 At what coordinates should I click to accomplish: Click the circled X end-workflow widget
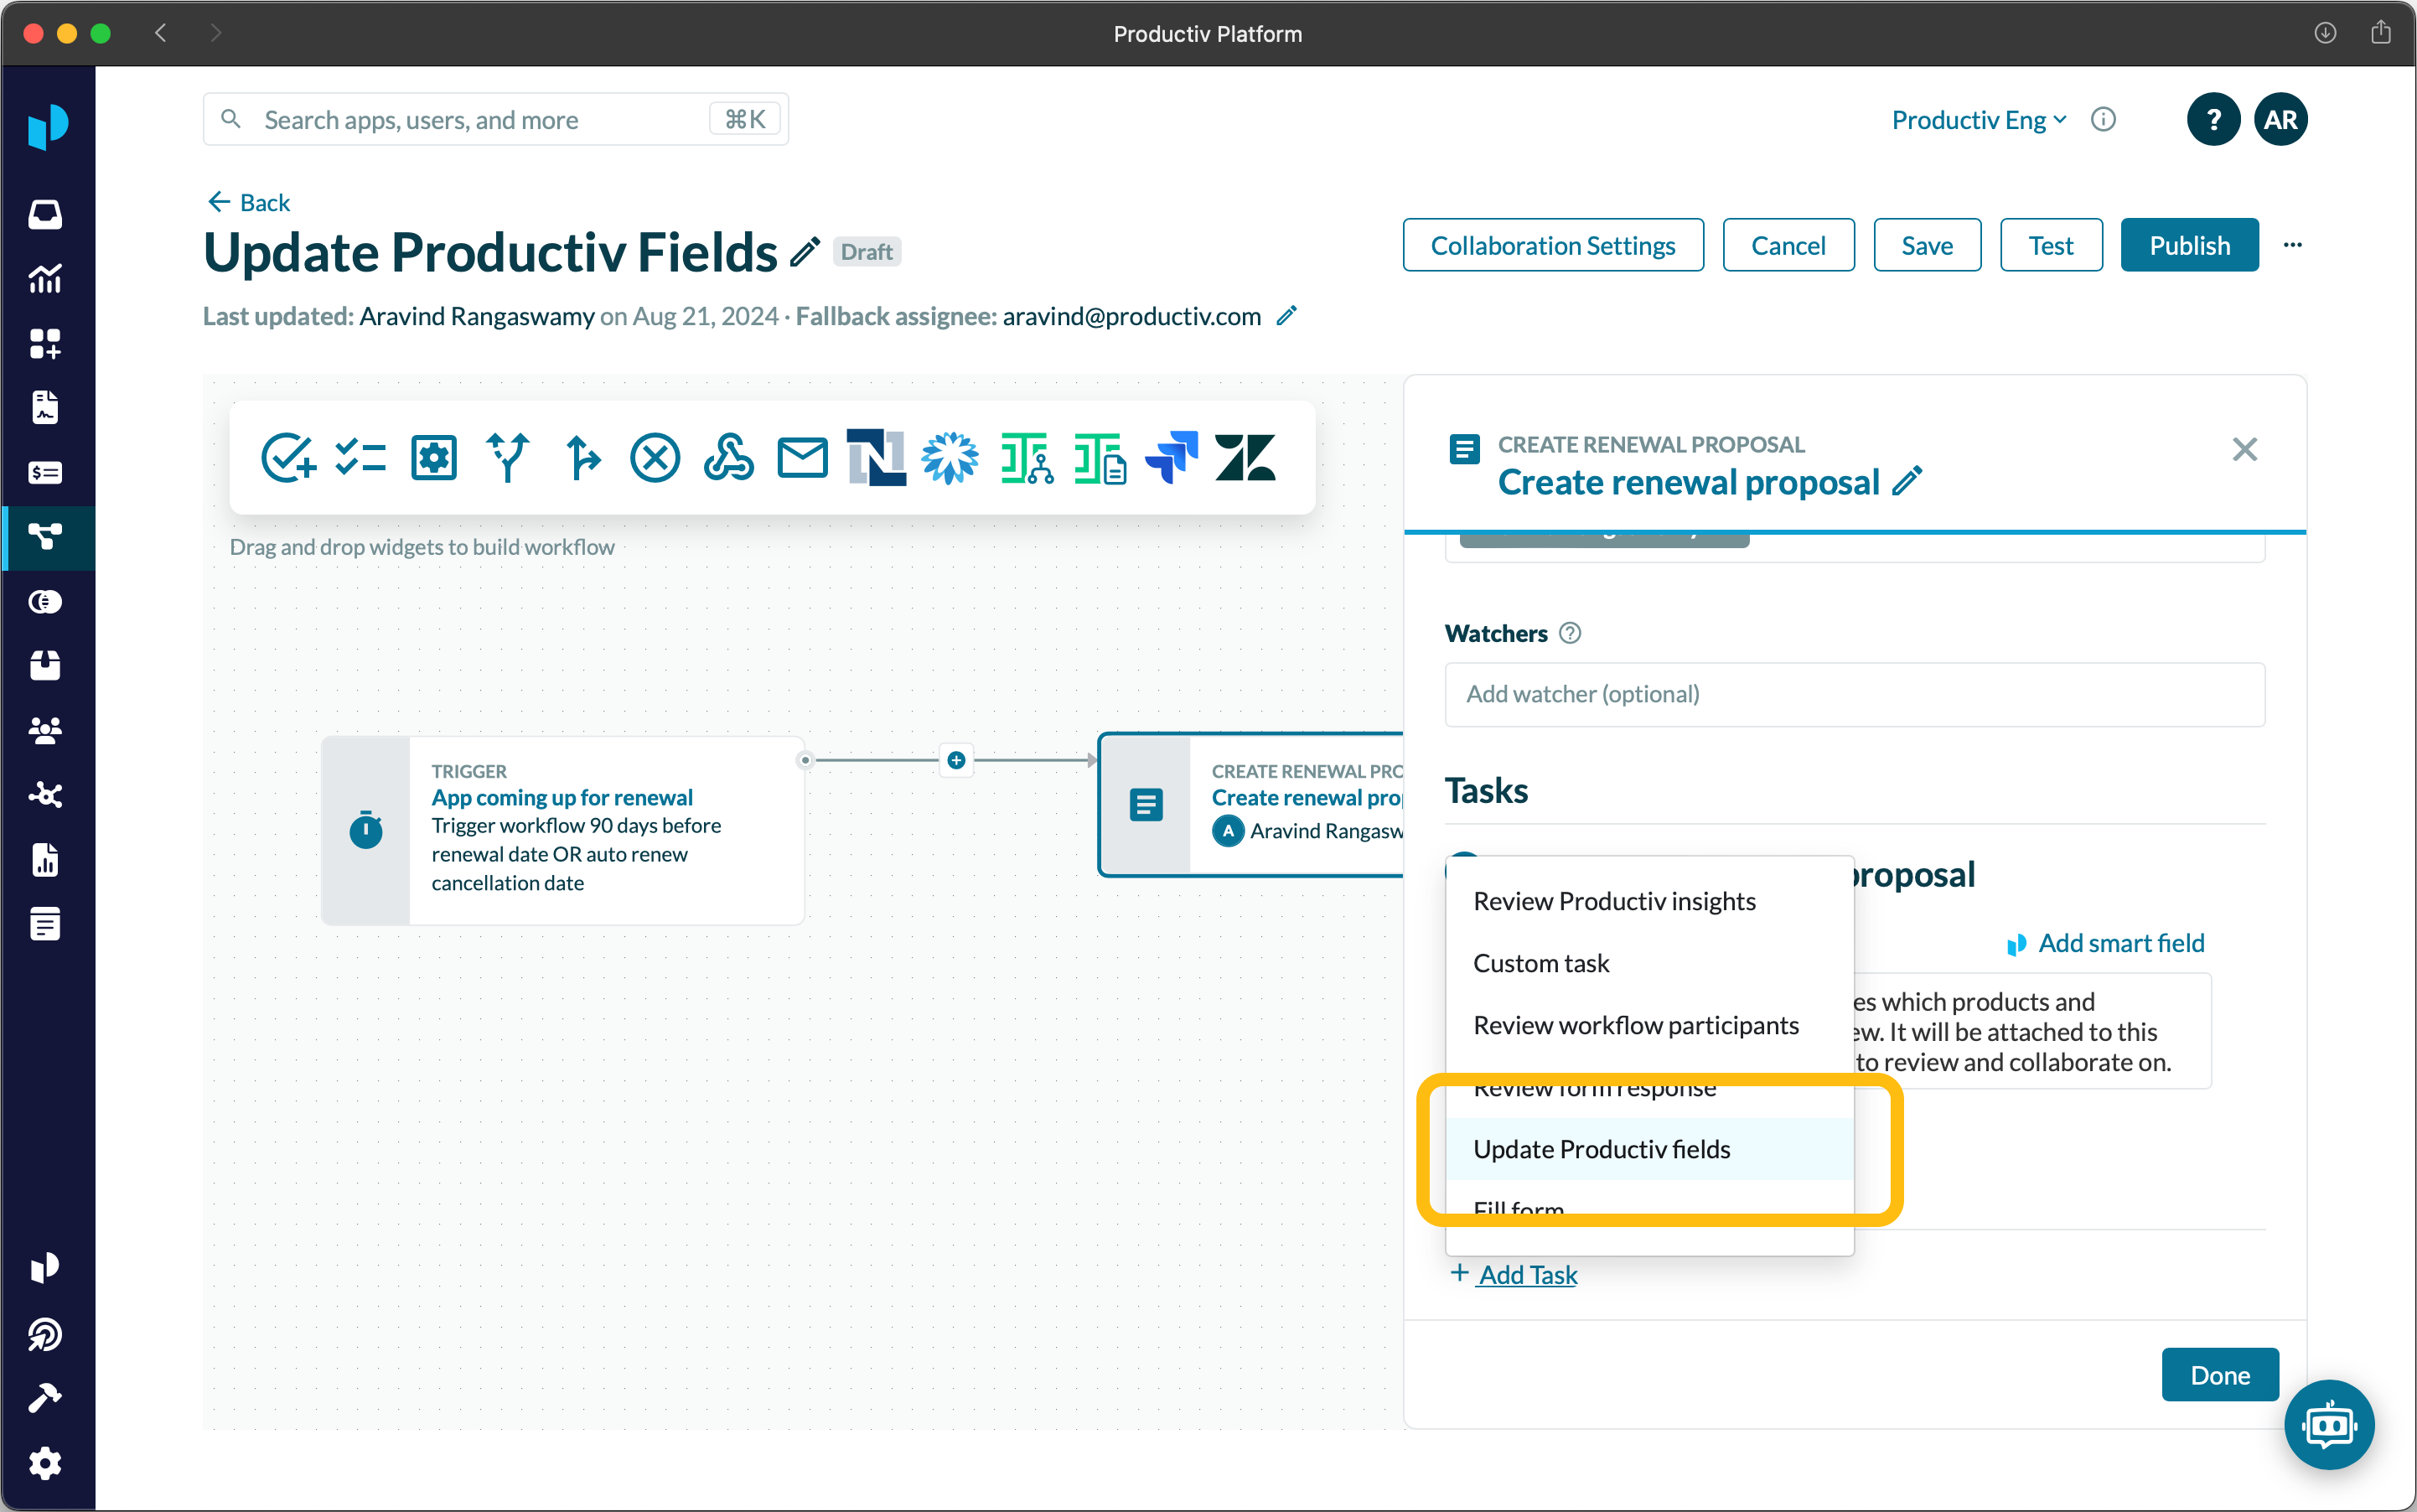(x=655, y=458)
